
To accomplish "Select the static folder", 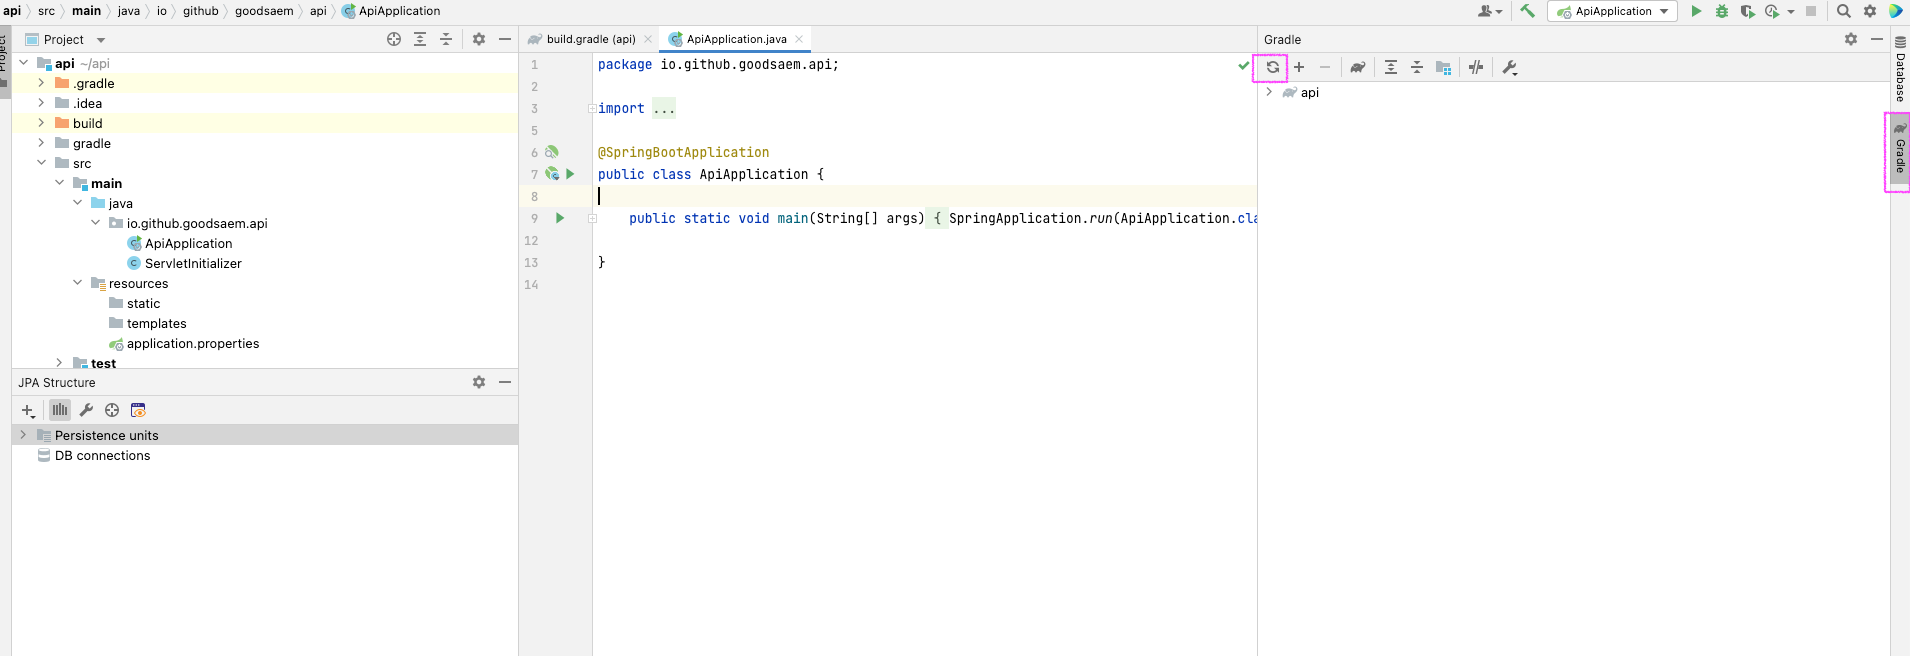I will coord(143,303).
